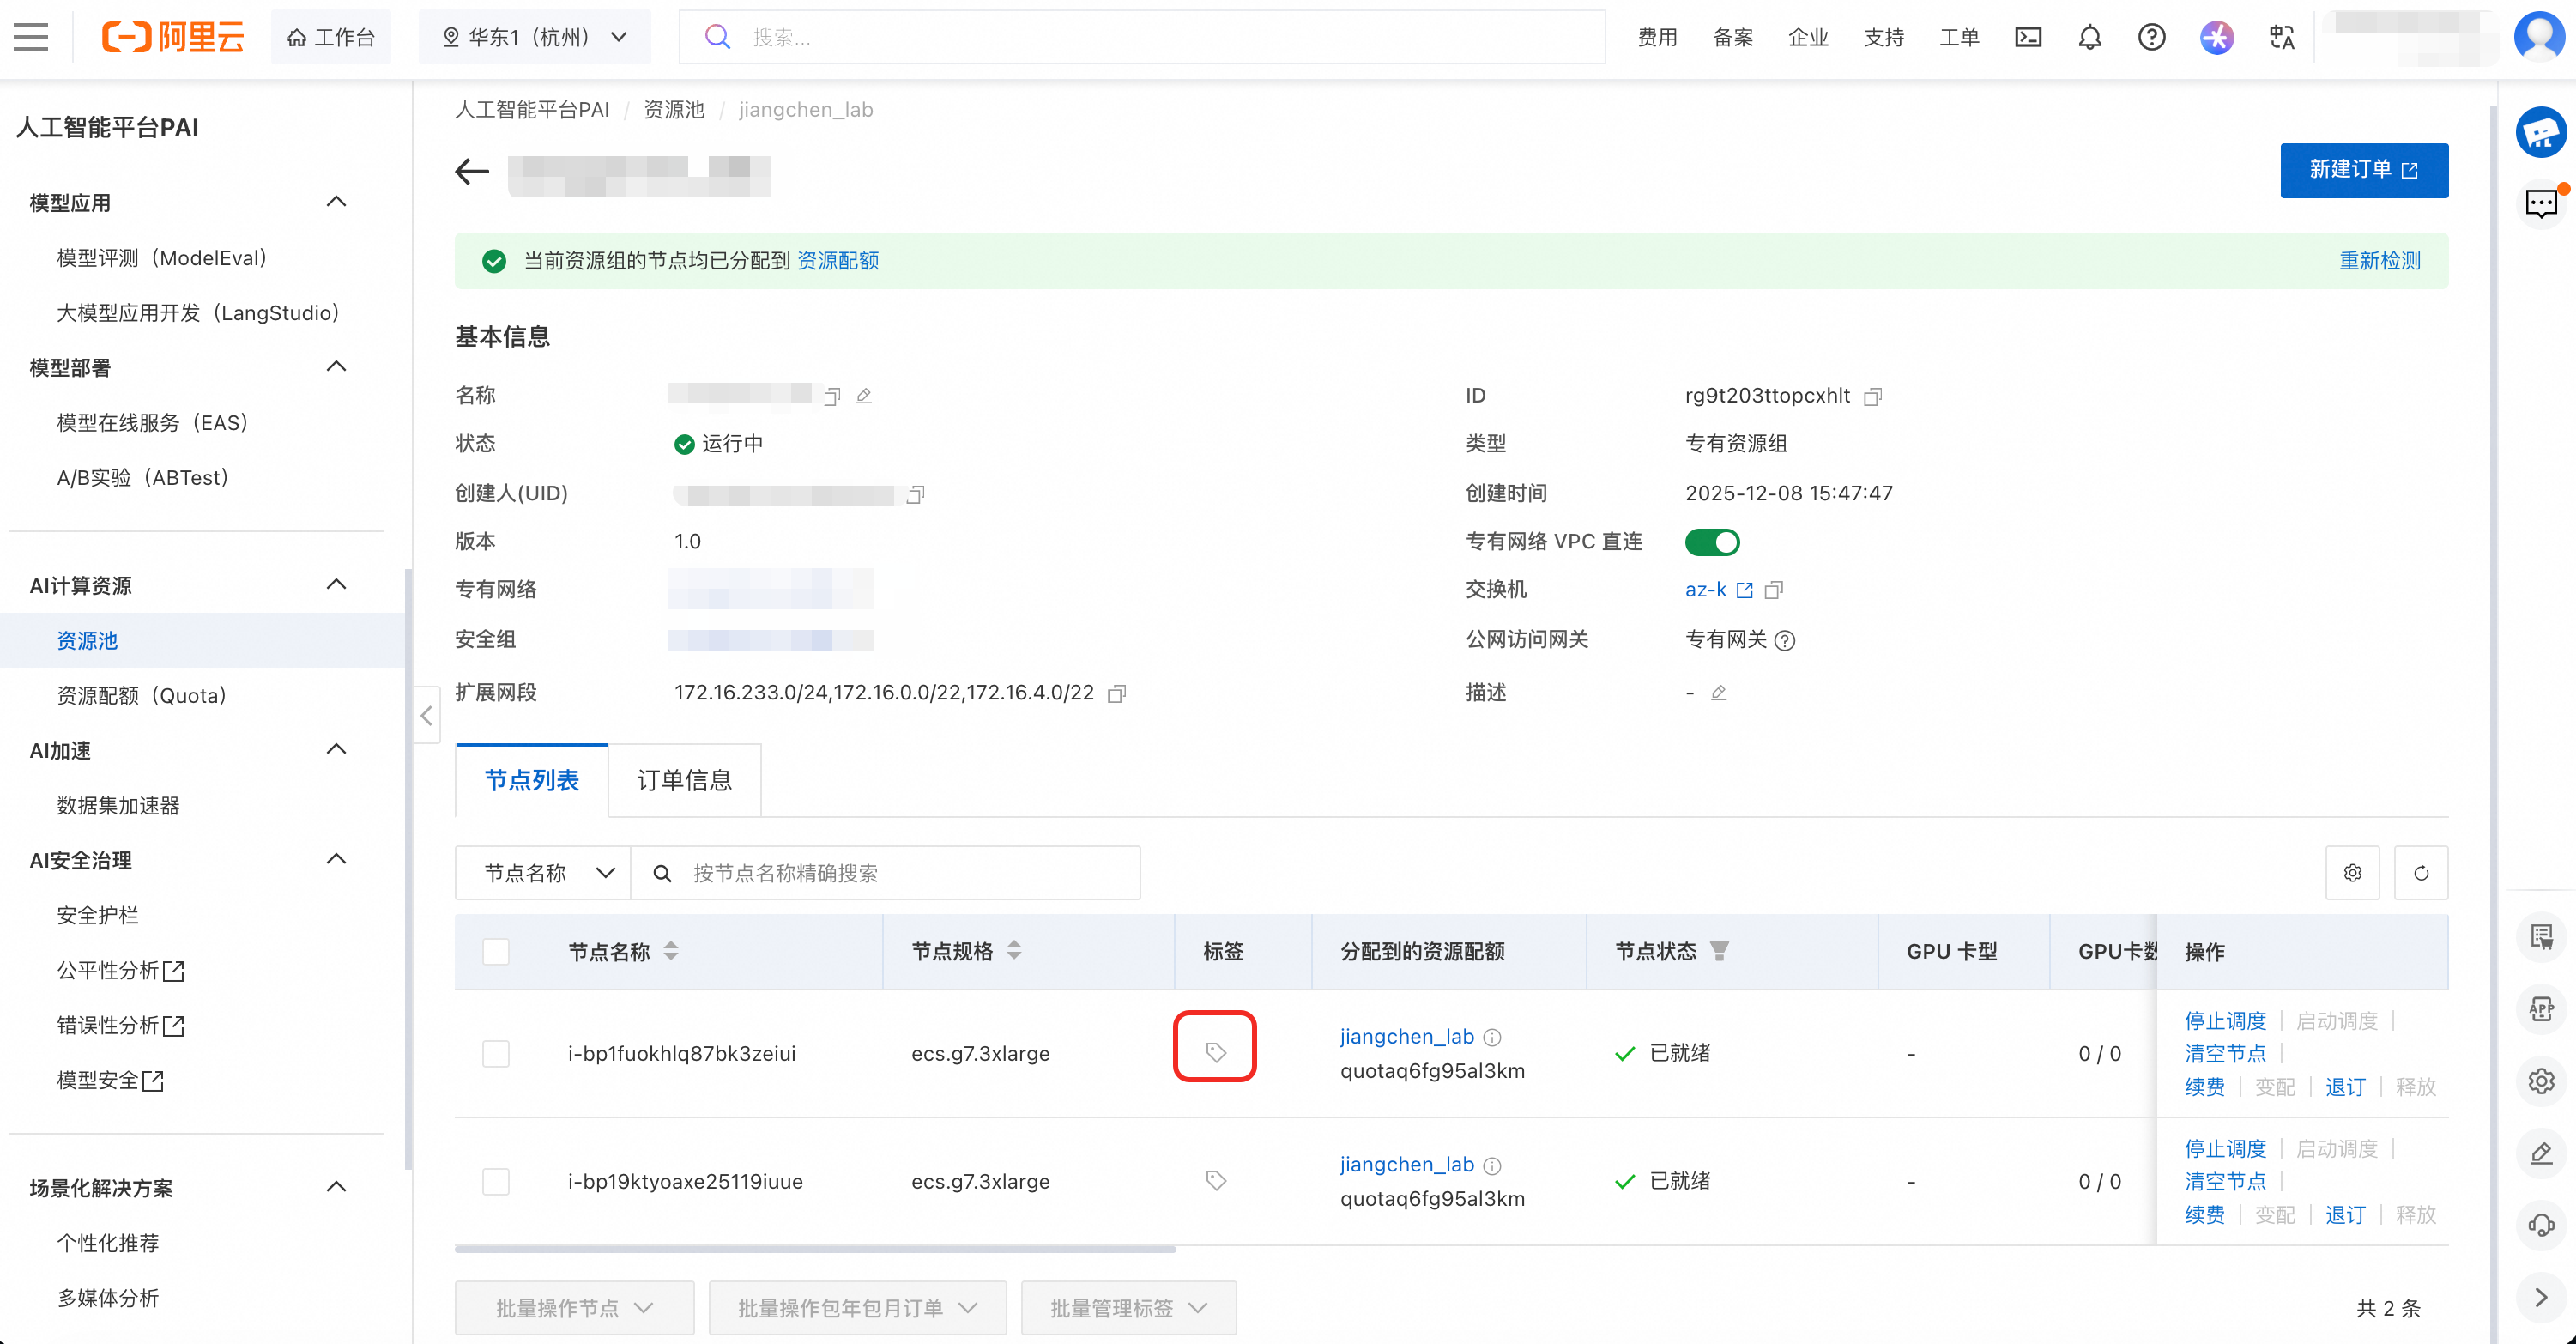Switch to the 订单信息 tab
Image resolution: width=2576 pixels, height=1344 pixels.
[x=684, y=780]
